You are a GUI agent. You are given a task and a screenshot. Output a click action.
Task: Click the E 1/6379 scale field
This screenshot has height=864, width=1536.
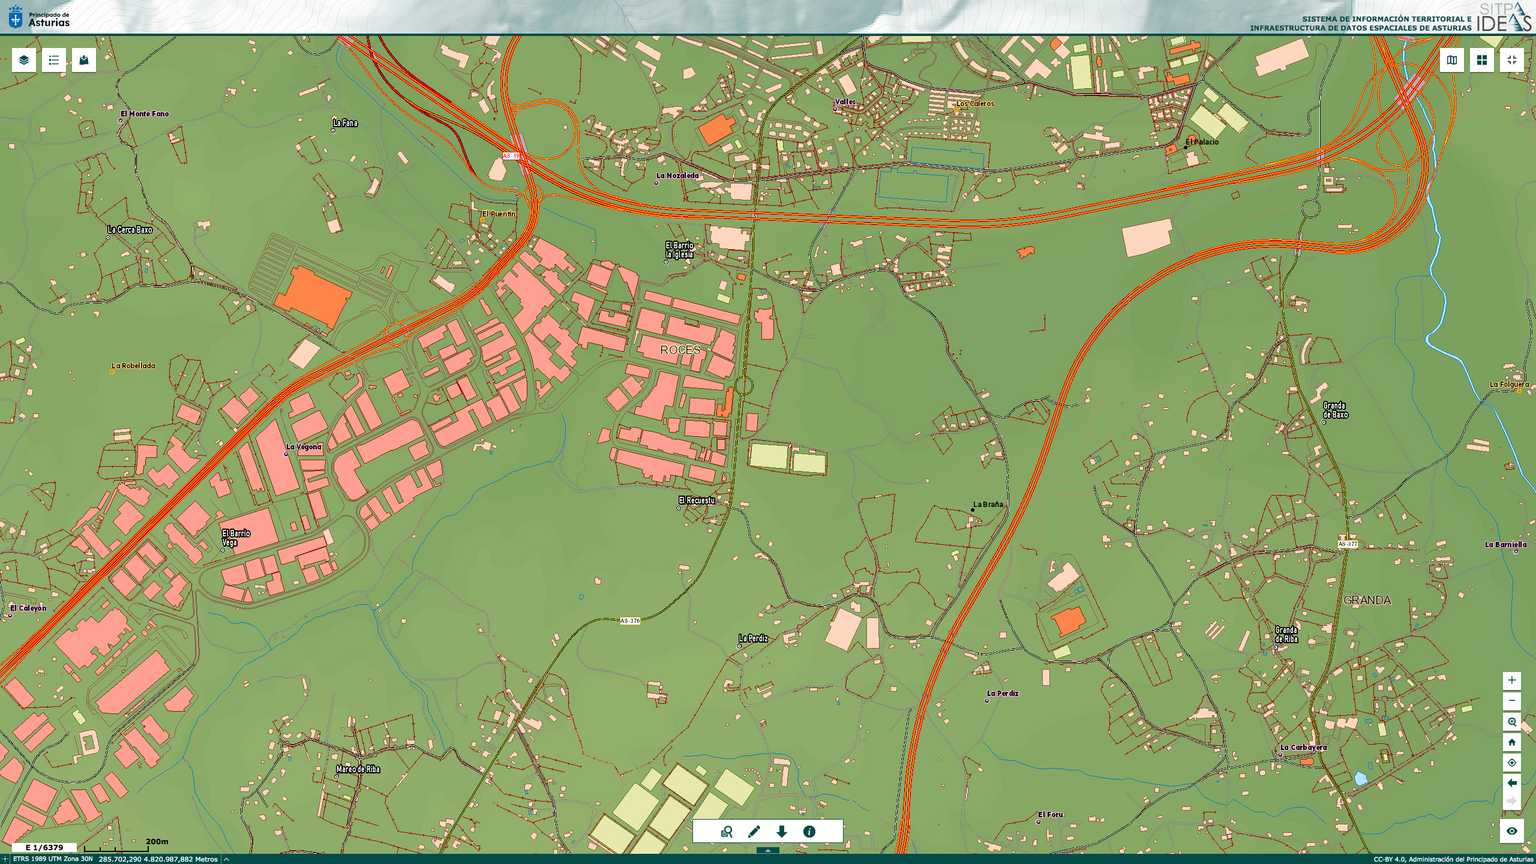[x=44, y=848]
